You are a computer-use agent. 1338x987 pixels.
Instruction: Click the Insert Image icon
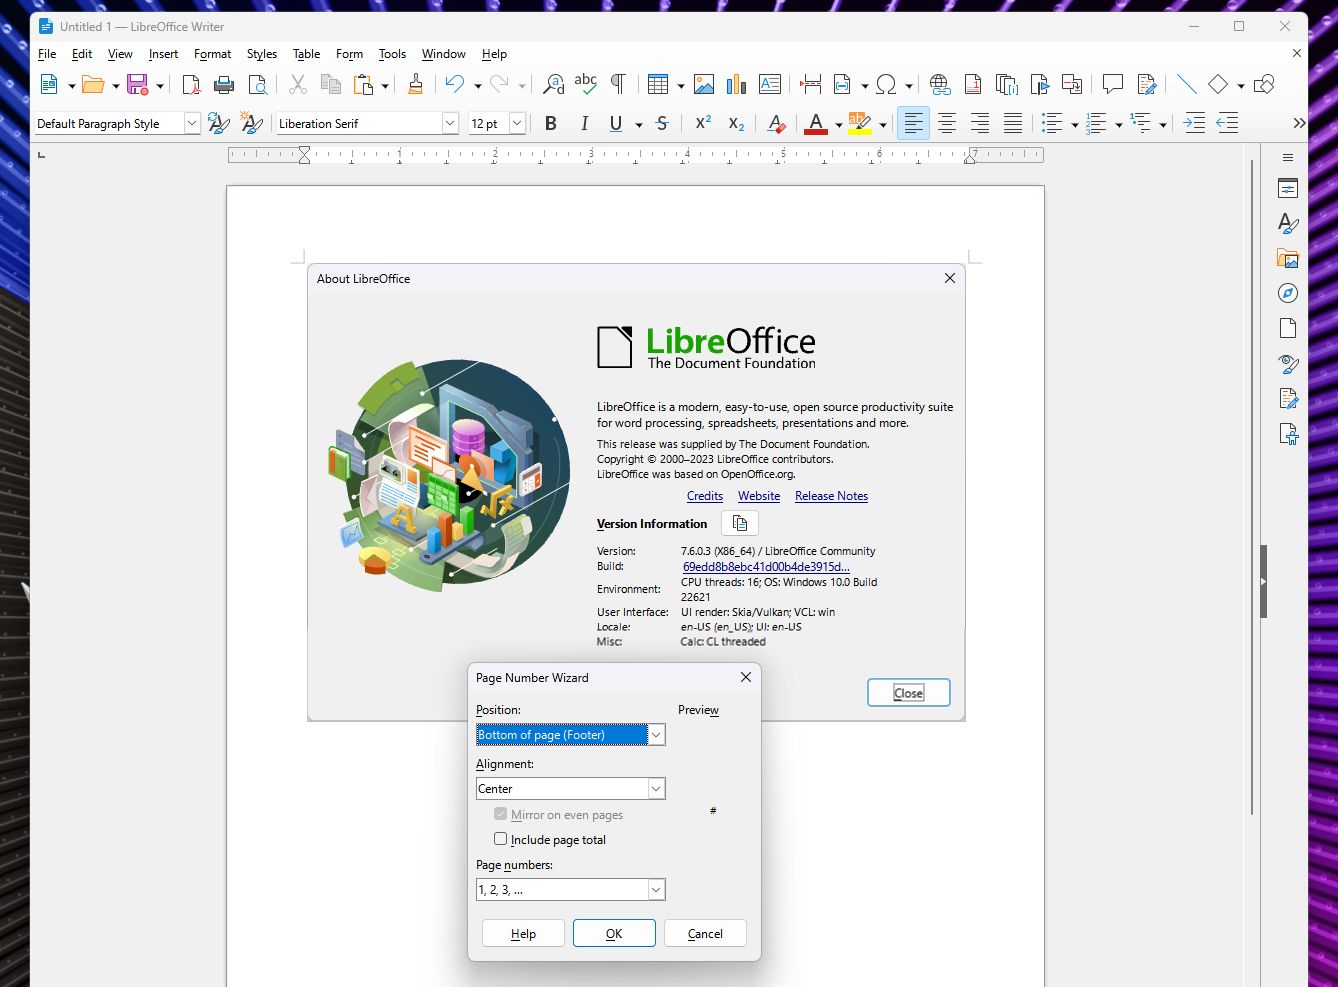[x=704, y=85]
